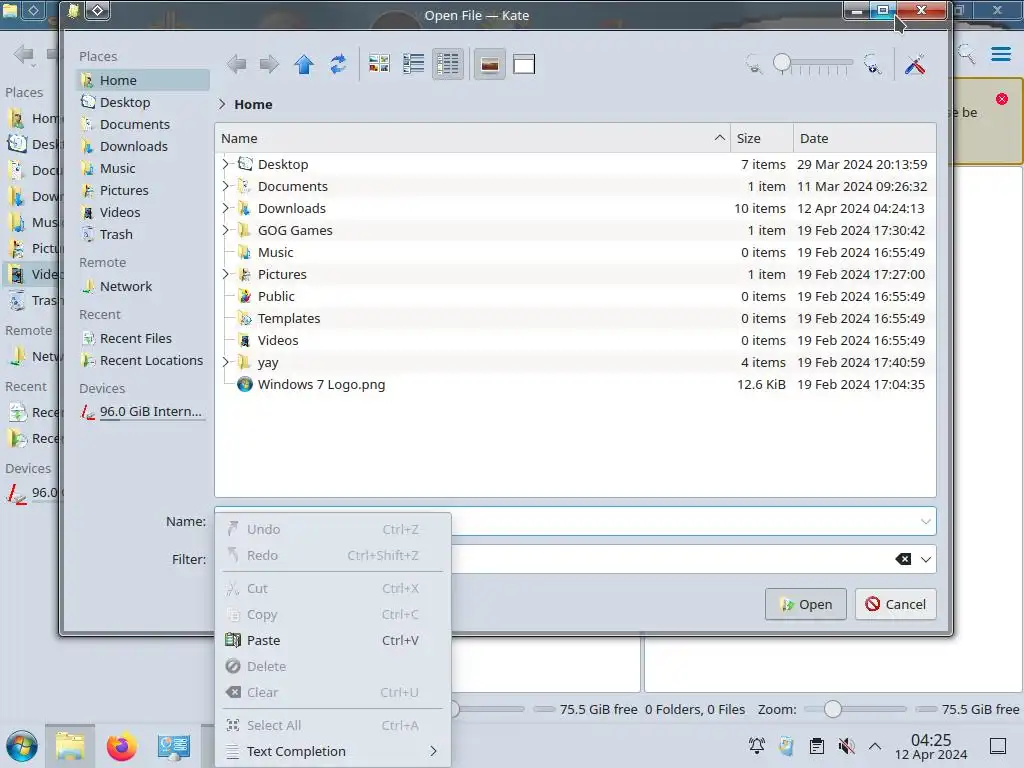Show hidden tray icons arrow

pyautogui.click(x=875, y=746)
